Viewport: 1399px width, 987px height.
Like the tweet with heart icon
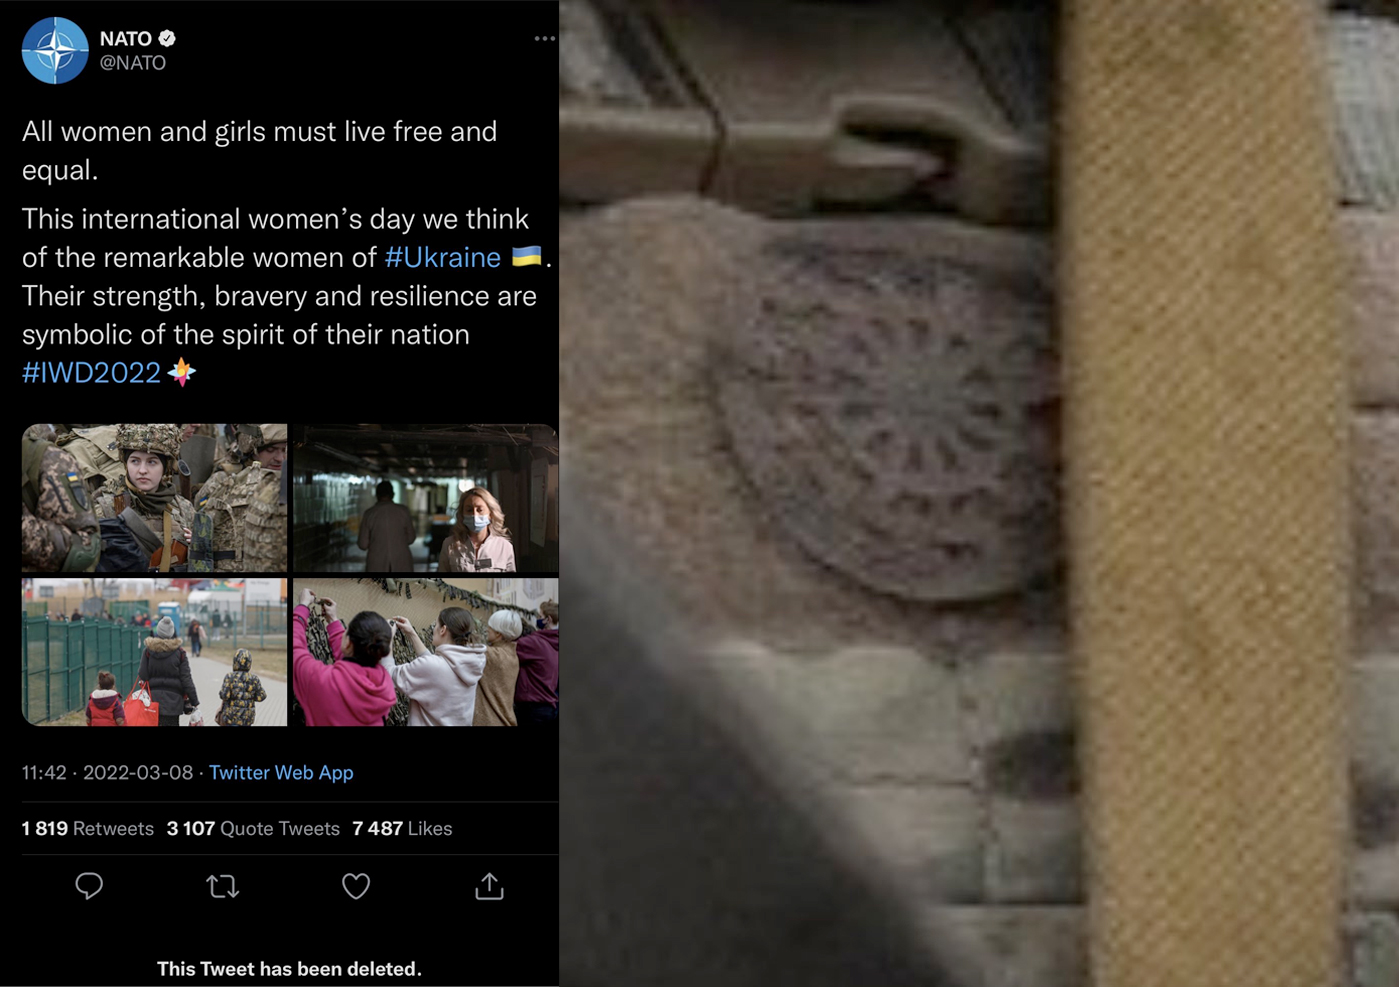(356, 886)
